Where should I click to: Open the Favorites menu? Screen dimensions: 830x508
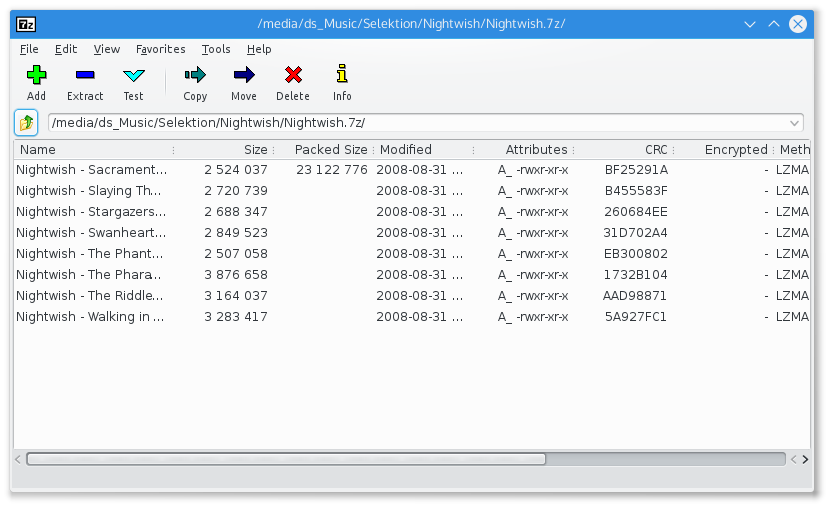(x=160, y=49)
